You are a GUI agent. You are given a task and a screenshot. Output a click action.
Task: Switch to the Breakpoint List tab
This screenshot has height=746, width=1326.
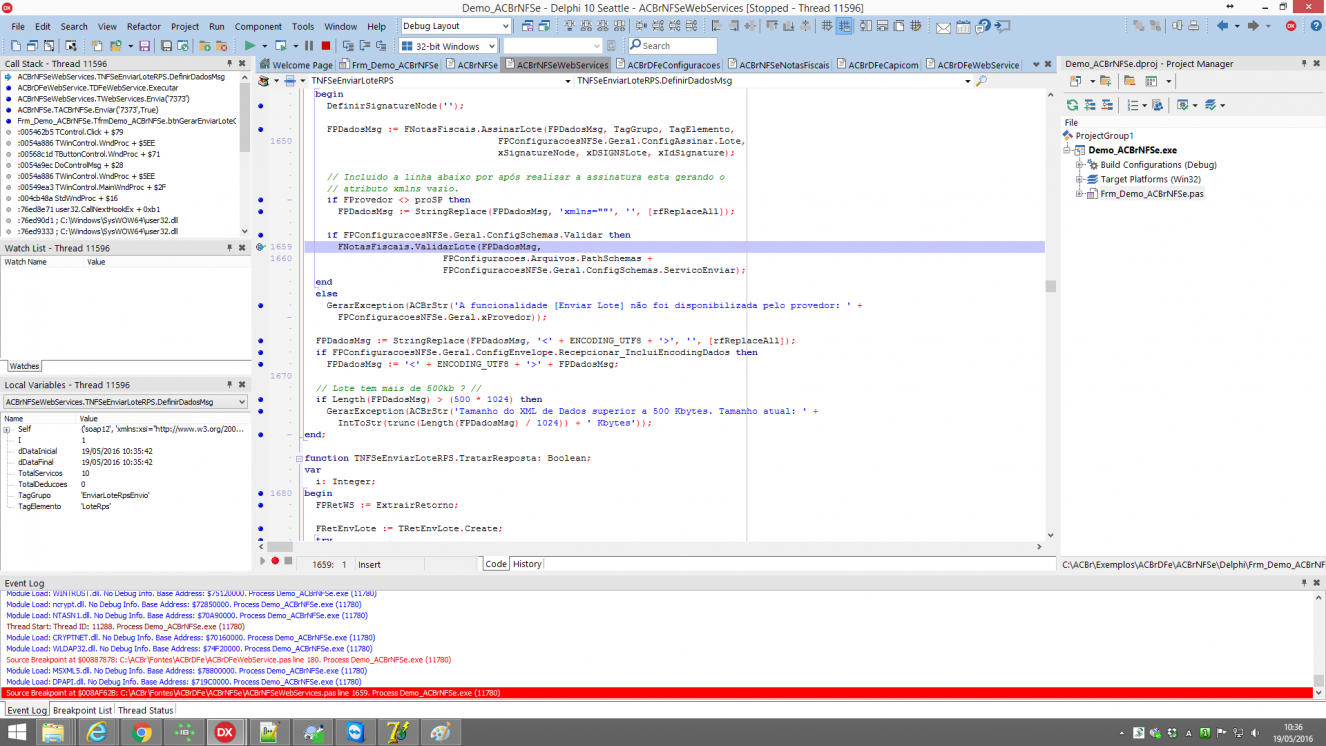click(x=82, y=710)
